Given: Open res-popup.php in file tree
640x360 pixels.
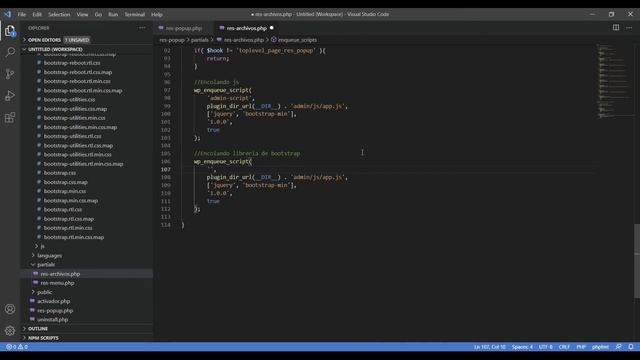Looking at the screenshot, I should coord(55,311).
